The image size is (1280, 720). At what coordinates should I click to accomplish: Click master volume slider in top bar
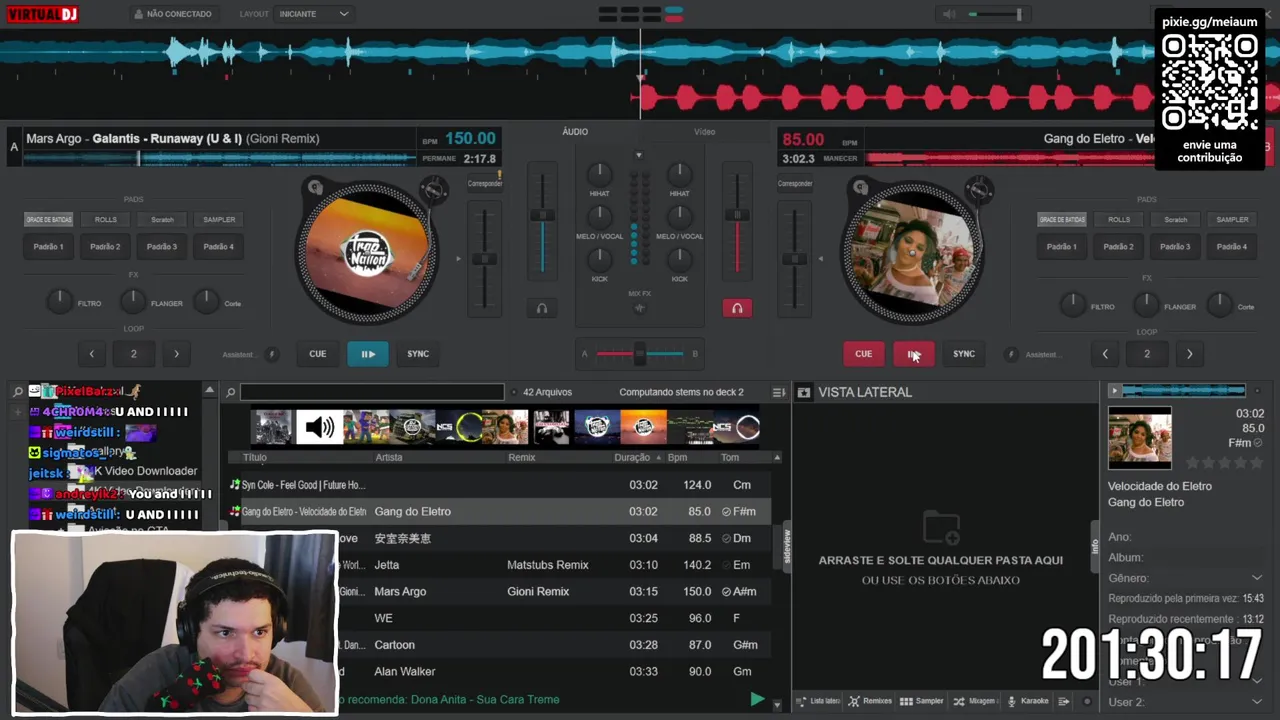[x=995, y=14]
